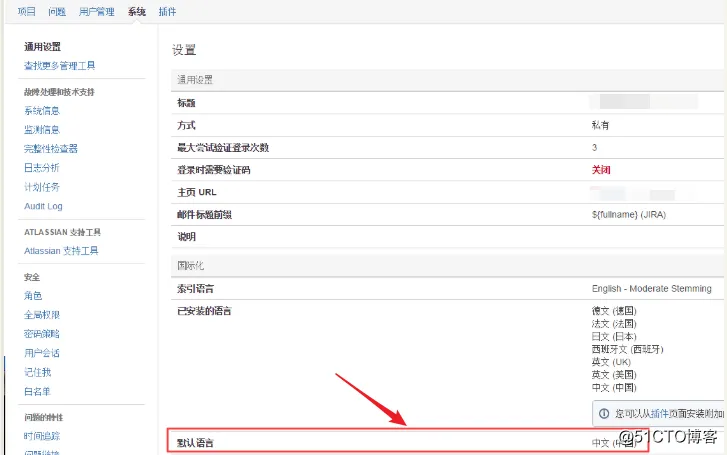Click 英文 (美国) in installed languages
Screen dimensions: 727x455
(614, 374)
